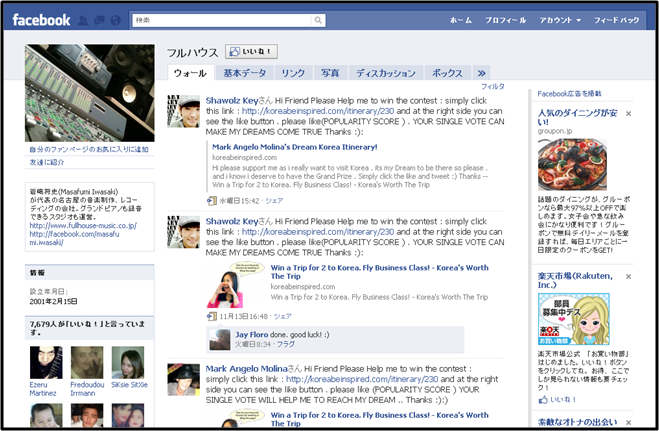
Task: Open Mark Angelo Molina's Dream Korea Itinerary! title
Action: (x=295, y=147)
